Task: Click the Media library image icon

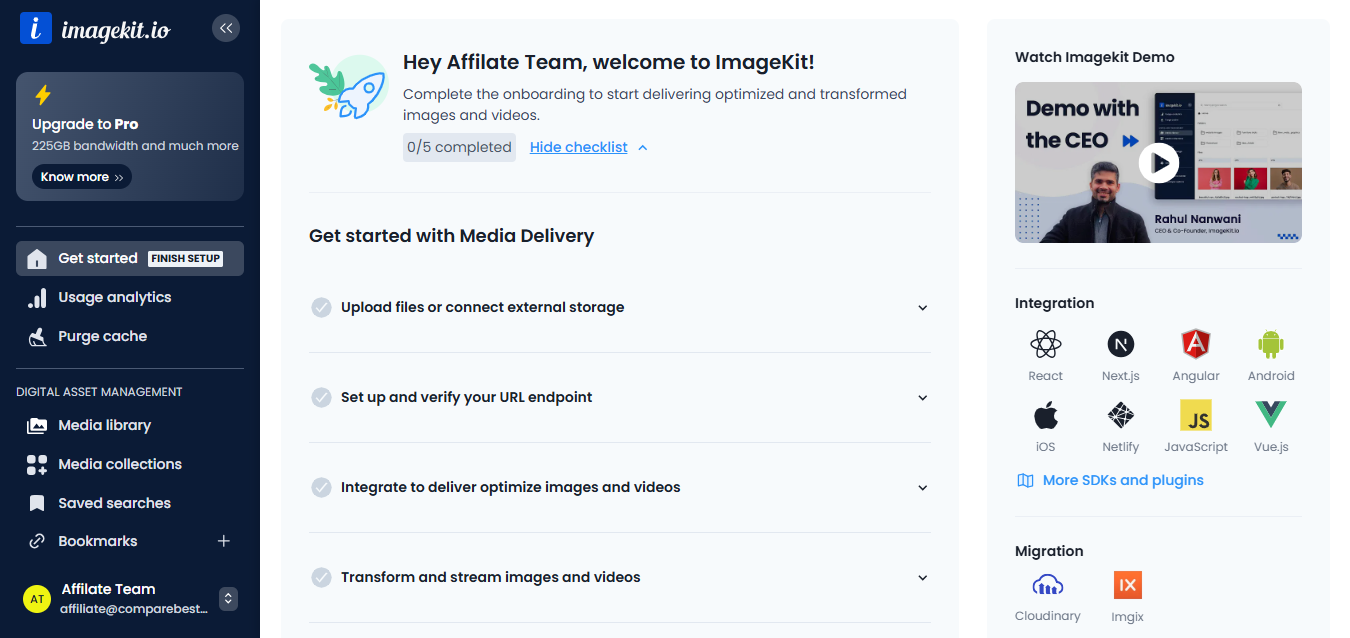Action: tap(37, 425)
